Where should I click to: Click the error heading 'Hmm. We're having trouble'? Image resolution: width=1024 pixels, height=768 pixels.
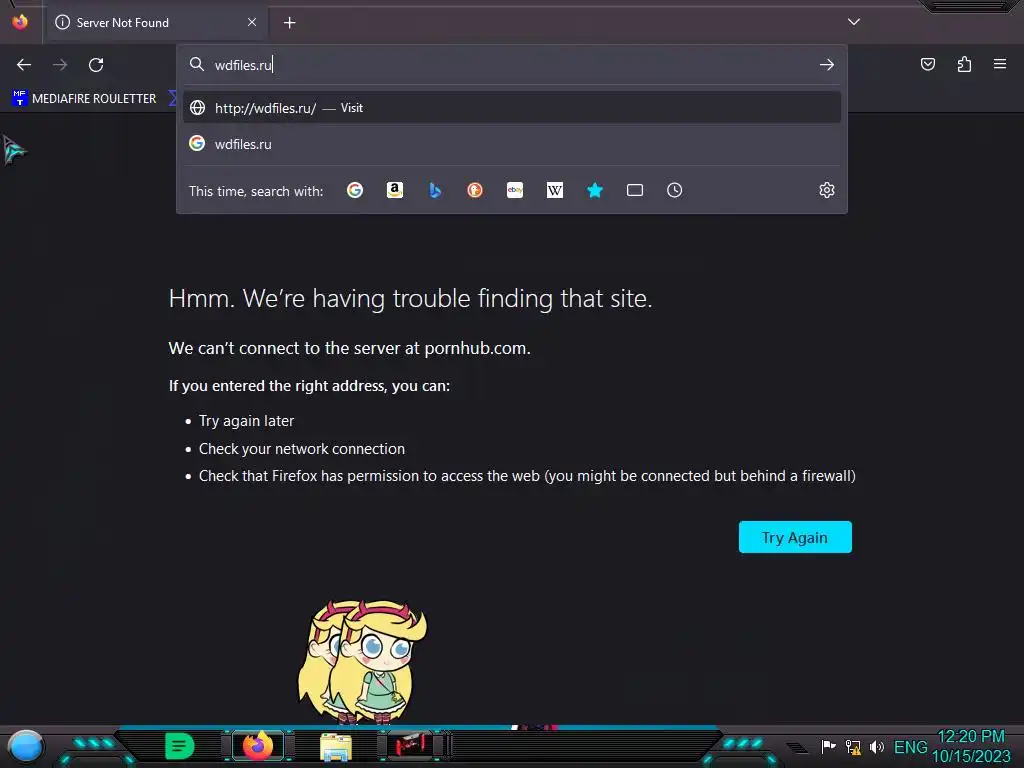tap(410, 298)
